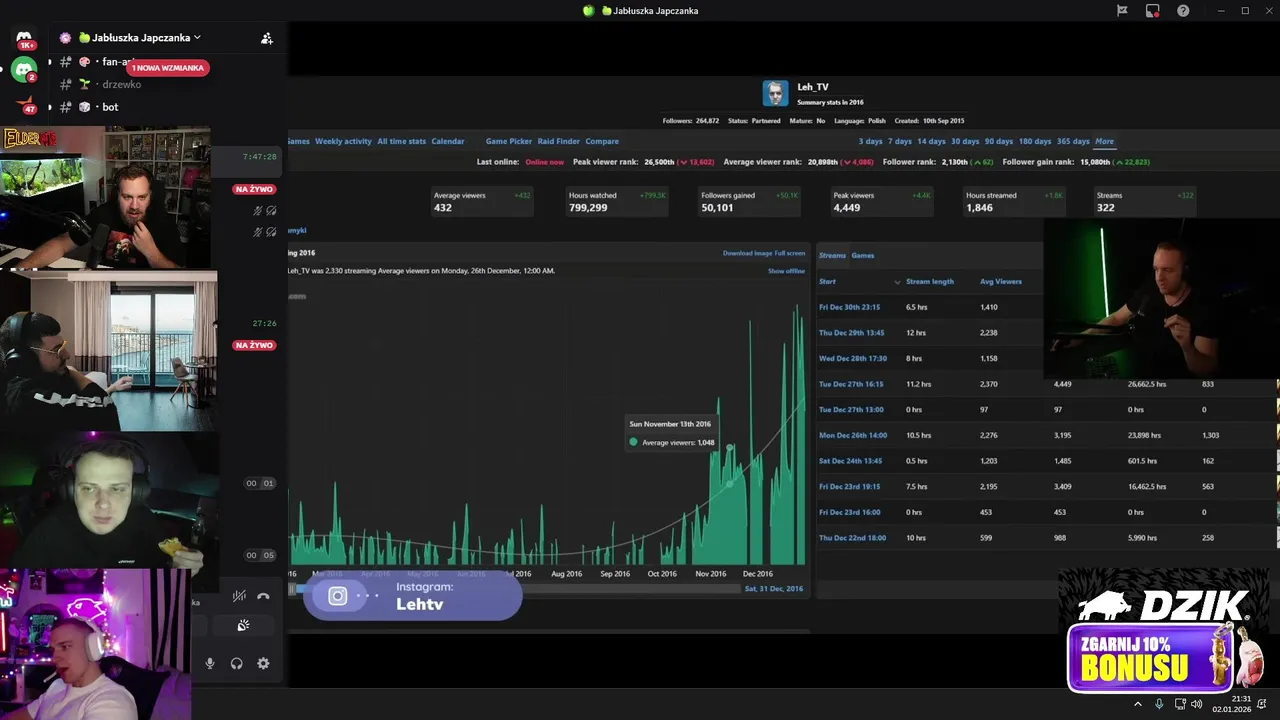The image size is (1280, 720).
Task: Click the recording indicator icon in title bar
Action: [x=1153, y=11]
